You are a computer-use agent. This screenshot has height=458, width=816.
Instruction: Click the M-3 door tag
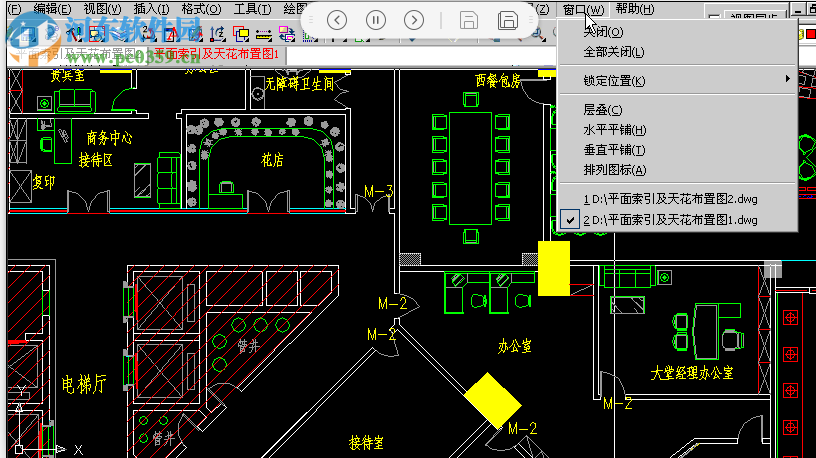(379, 192)
